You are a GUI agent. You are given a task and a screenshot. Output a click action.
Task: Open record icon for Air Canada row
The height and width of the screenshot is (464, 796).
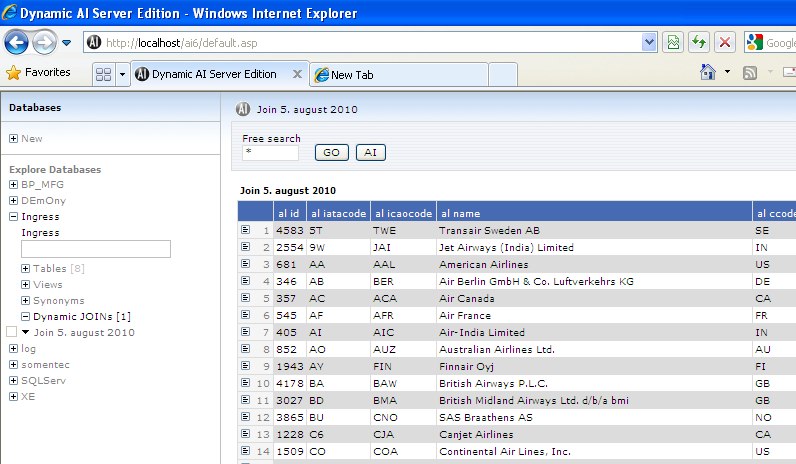click(x=246, y=298)
